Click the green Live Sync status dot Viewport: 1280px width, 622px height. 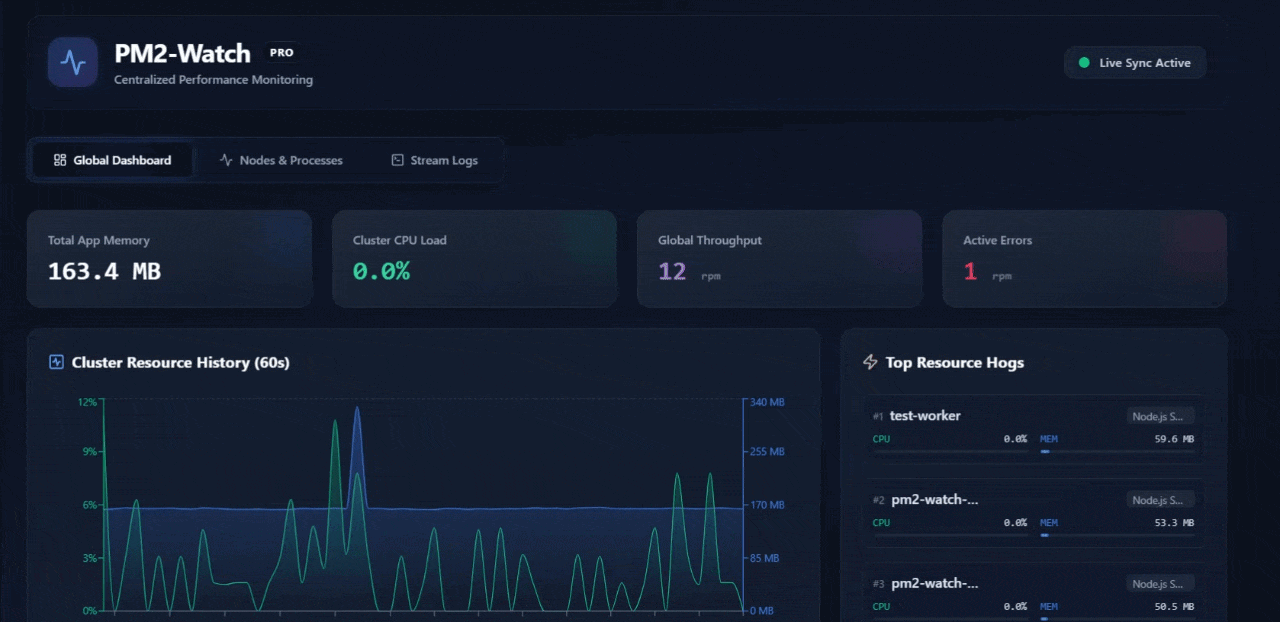(1084, 63)
